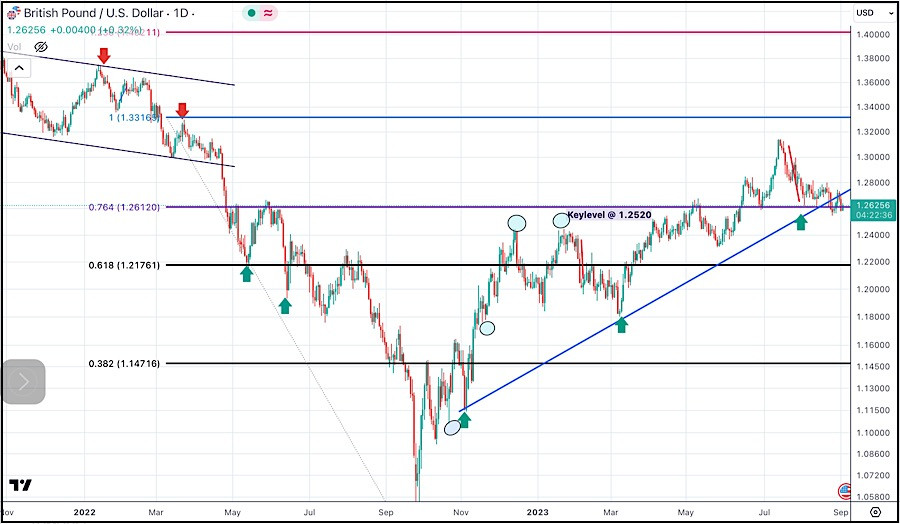Screen dimensions: 900x524
Task: Click the last price value 1.26256 in header
Action: click(28, 29)
